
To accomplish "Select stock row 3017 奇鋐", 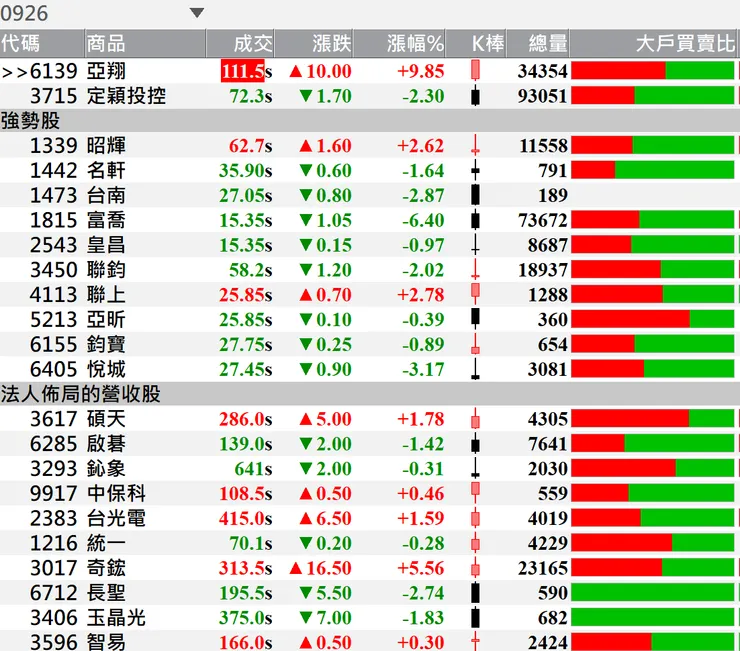I will tap(370, 568).
